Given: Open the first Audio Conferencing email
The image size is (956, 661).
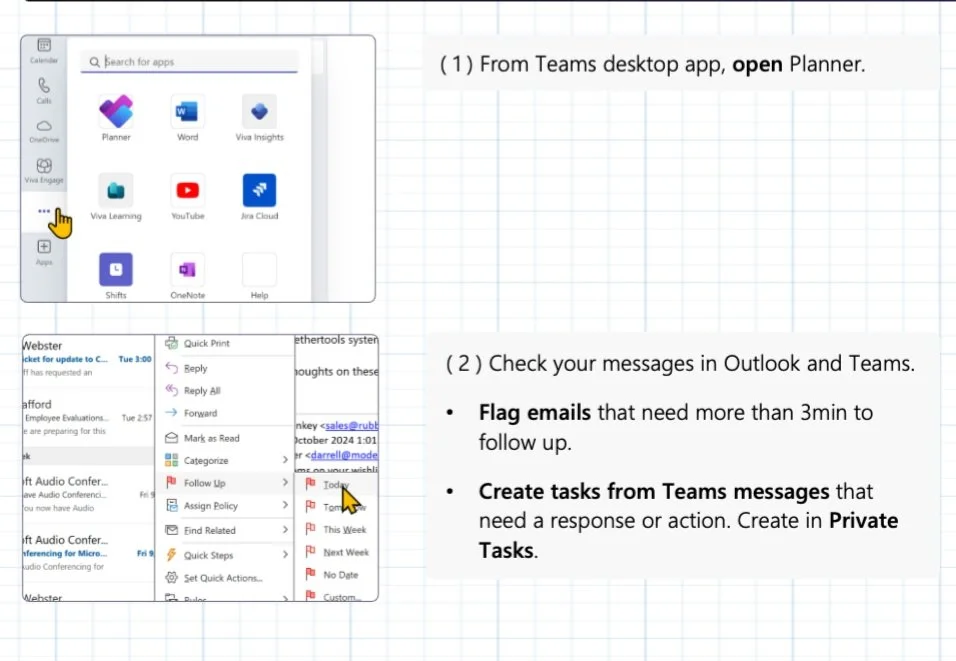Looking at the screenshot, I should click(x=87, y=494).
